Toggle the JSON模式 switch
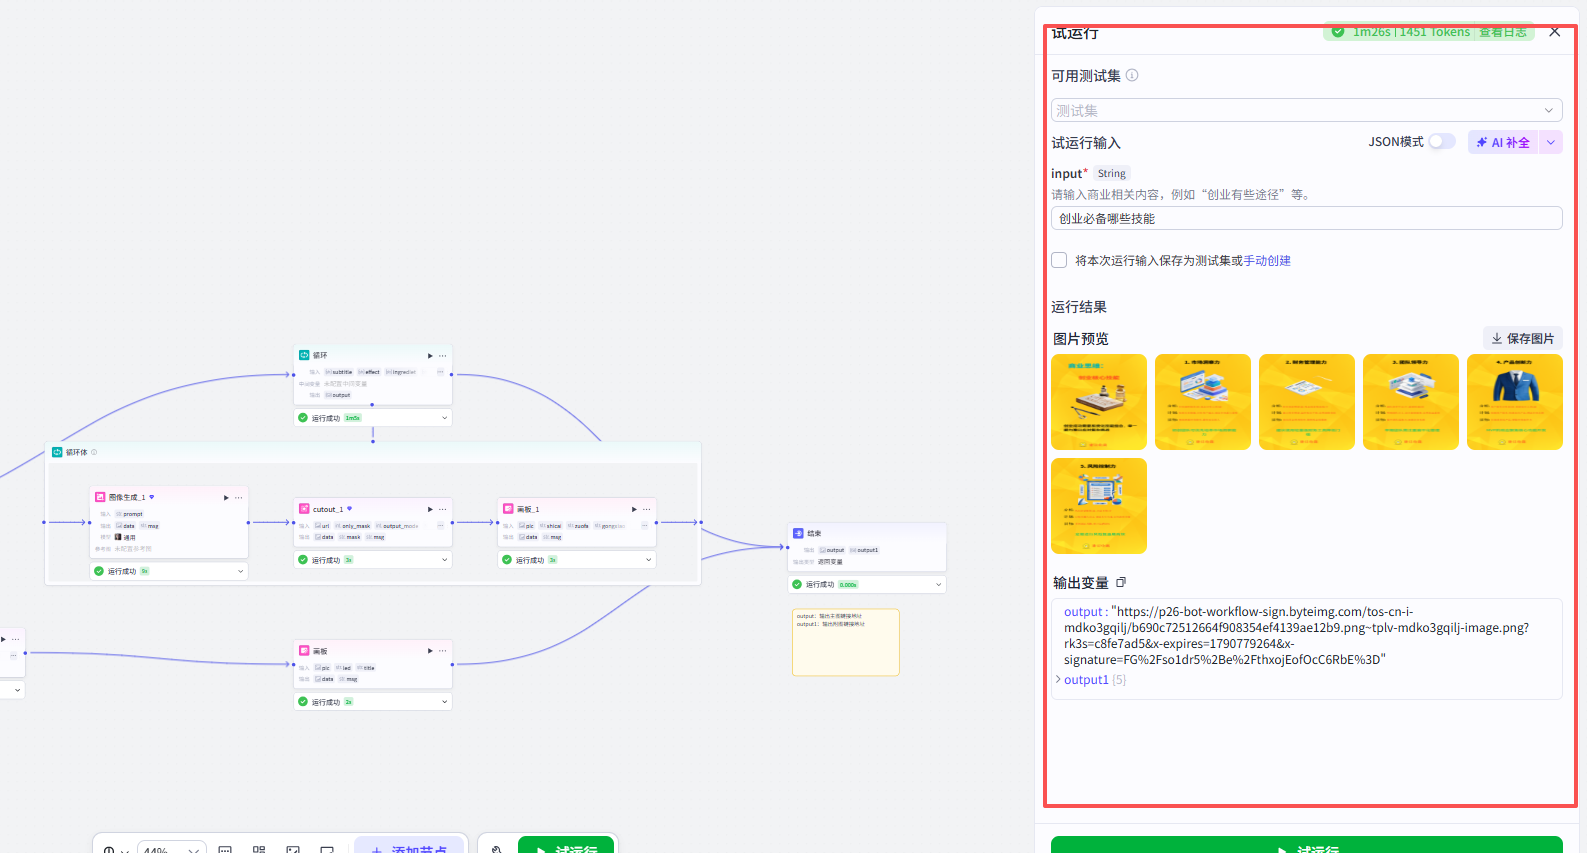 (x=1442, y=142)
